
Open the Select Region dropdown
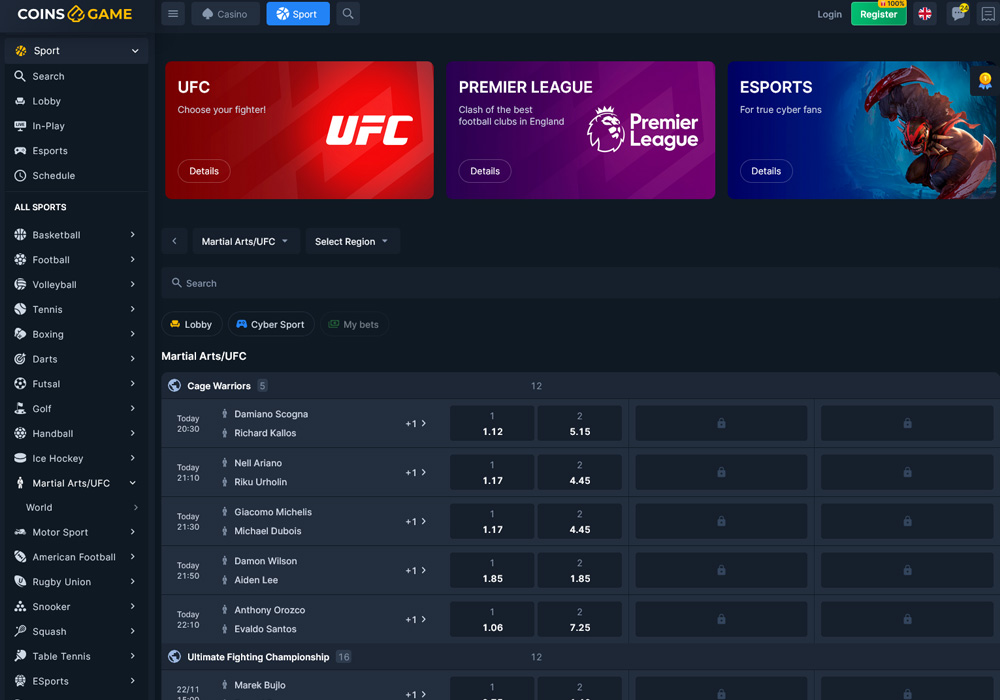[352, 241]
